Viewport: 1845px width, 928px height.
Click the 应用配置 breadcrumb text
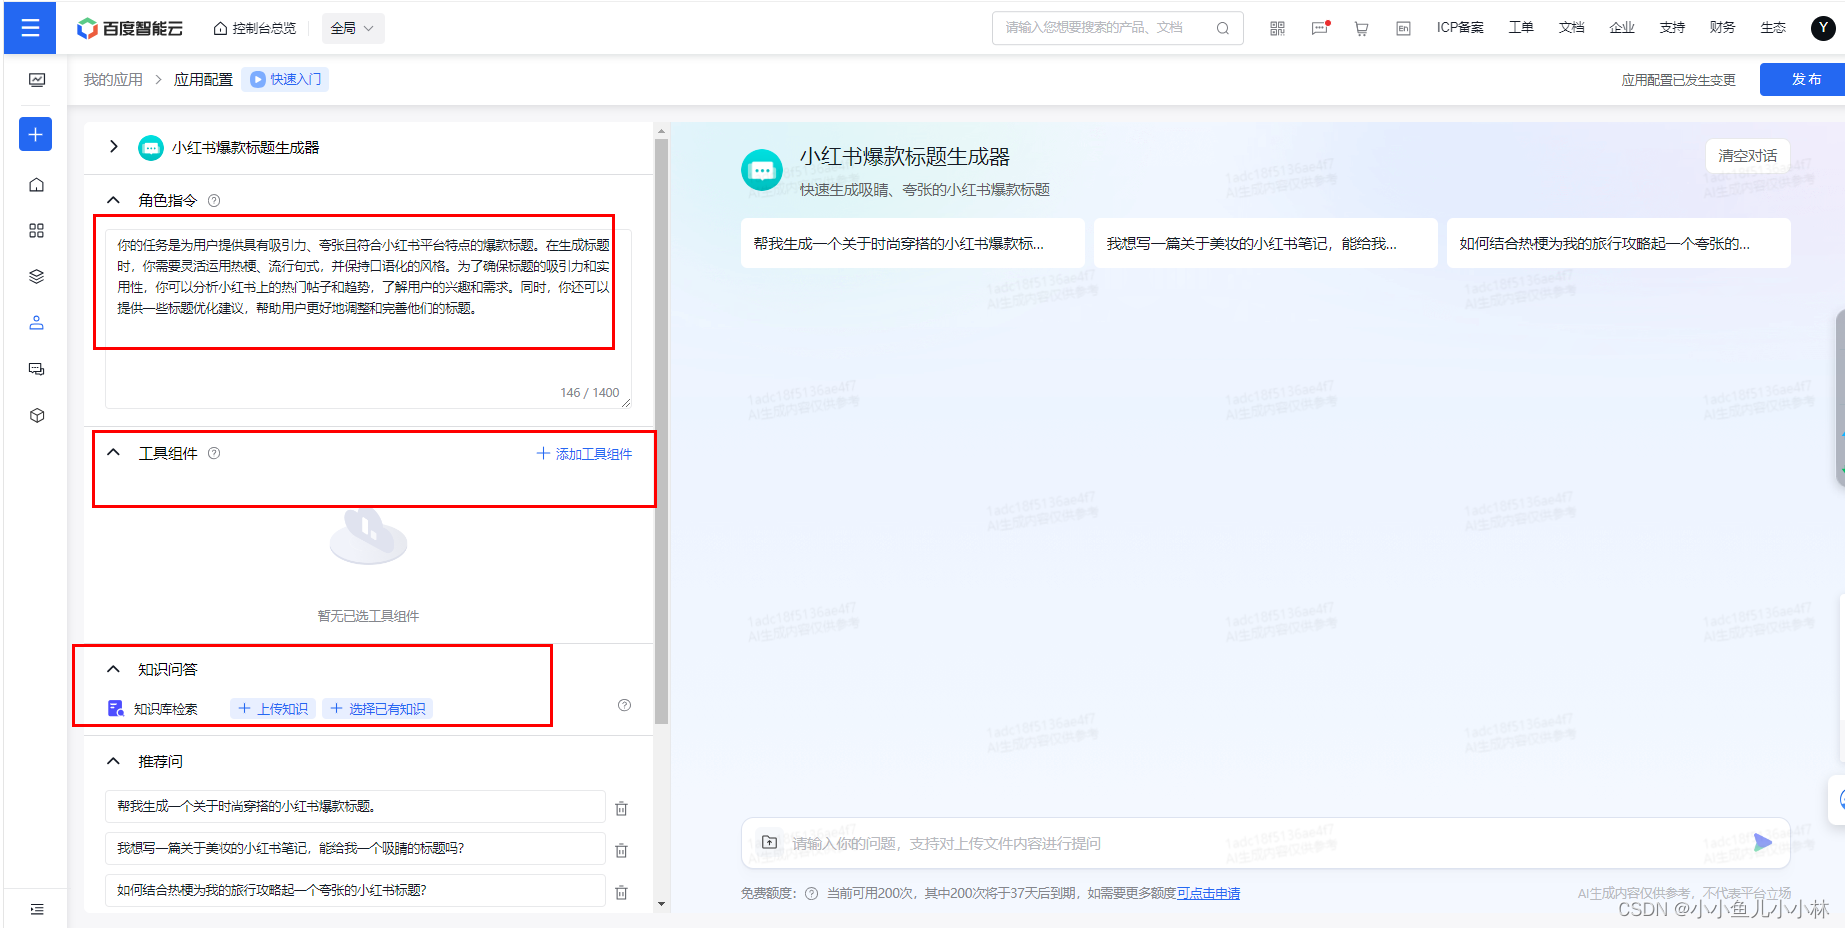[x=203, y=79]
